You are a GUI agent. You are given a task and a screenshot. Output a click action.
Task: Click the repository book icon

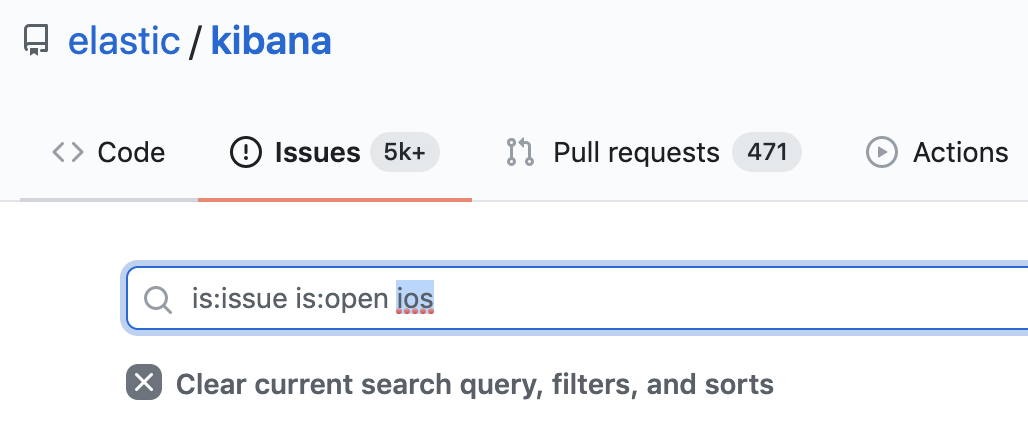point(36,42)
